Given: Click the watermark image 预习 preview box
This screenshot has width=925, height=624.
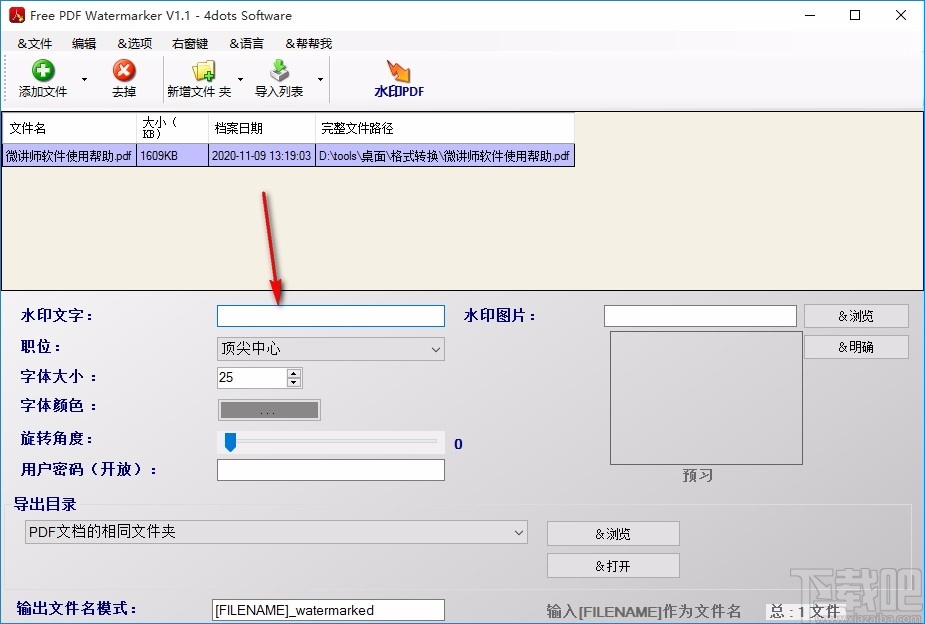Looking at the screenshot, I should click(706, 398).
